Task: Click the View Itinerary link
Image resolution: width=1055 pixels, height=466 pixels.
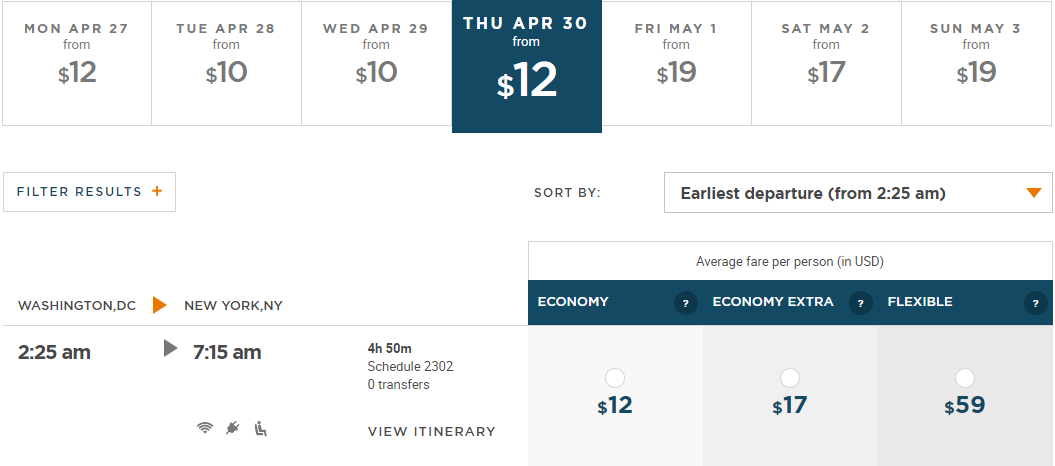Action: [x=432, y=432]
